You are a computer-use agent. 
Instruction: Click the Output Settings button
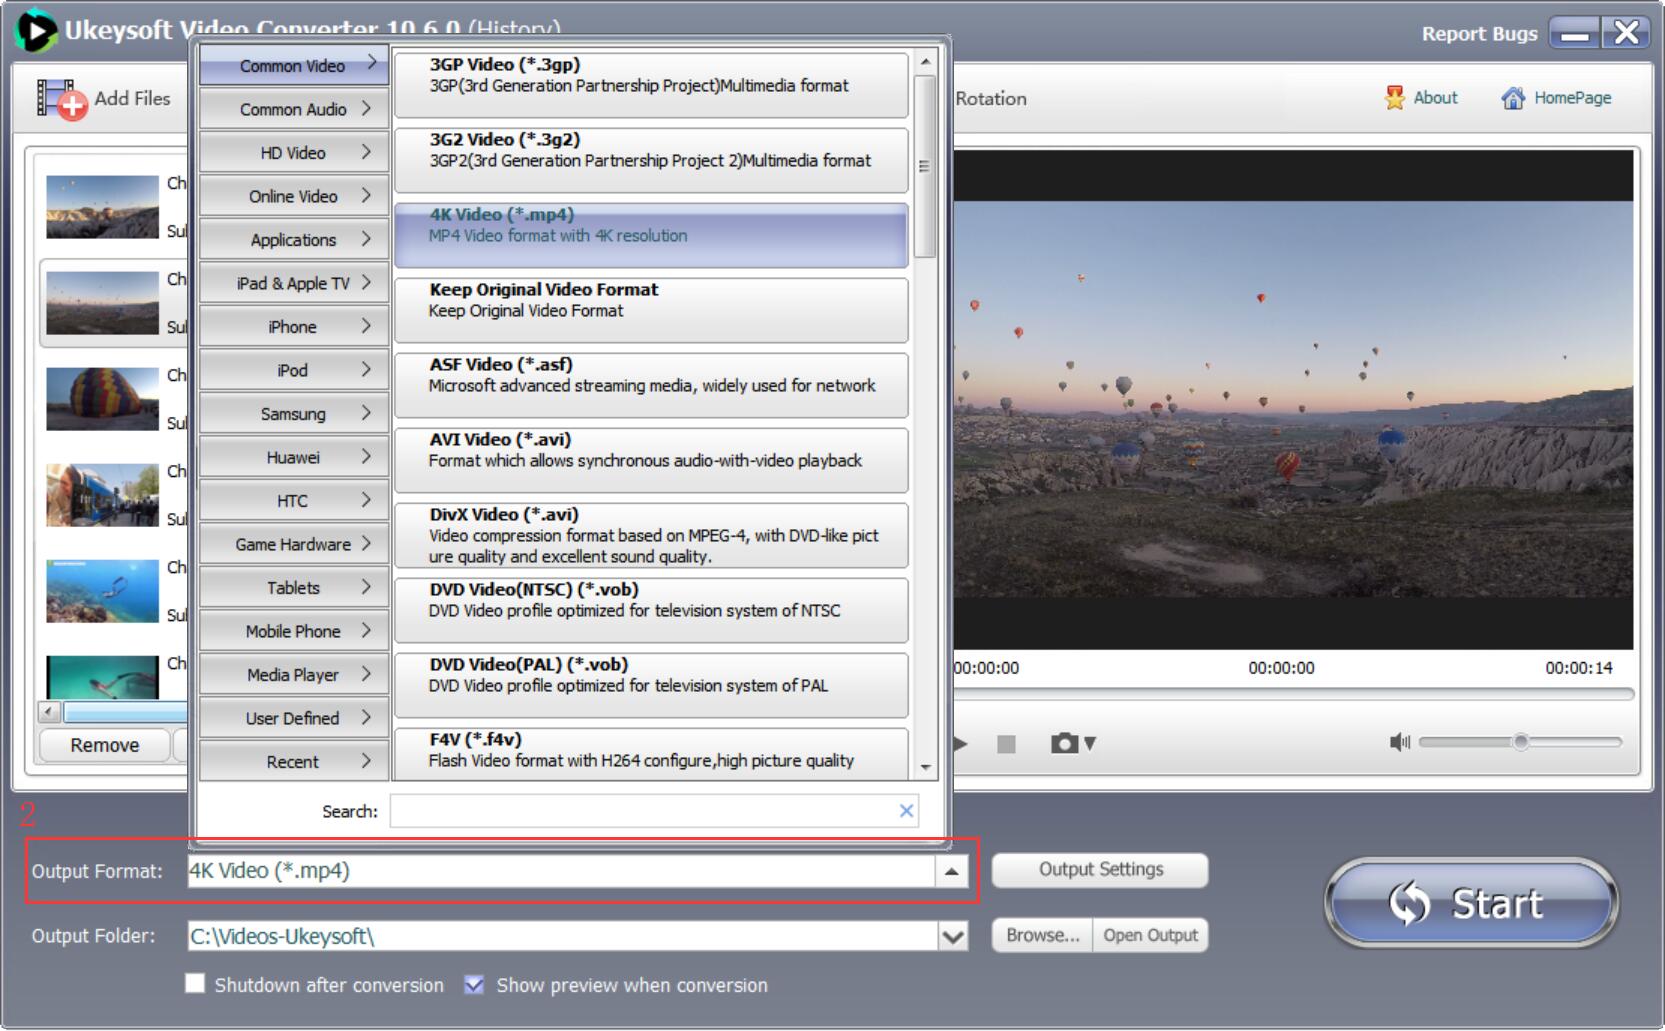[1099, 869]
